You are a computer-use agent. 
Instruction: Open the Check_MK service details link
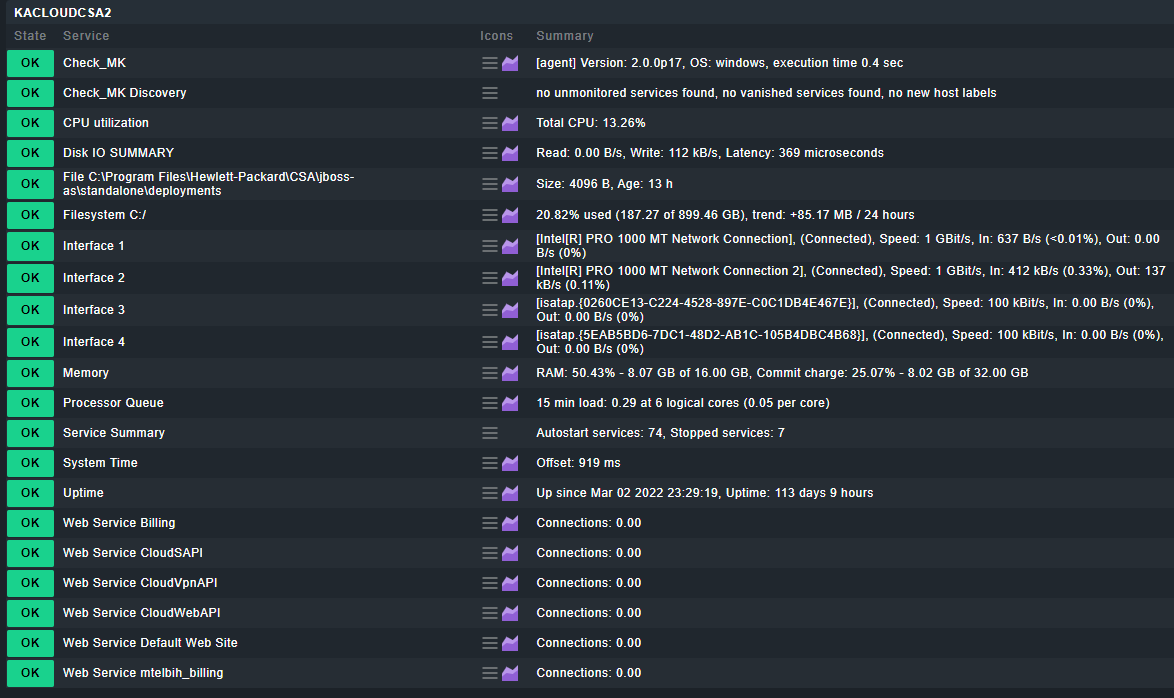[x=94, y=63]
